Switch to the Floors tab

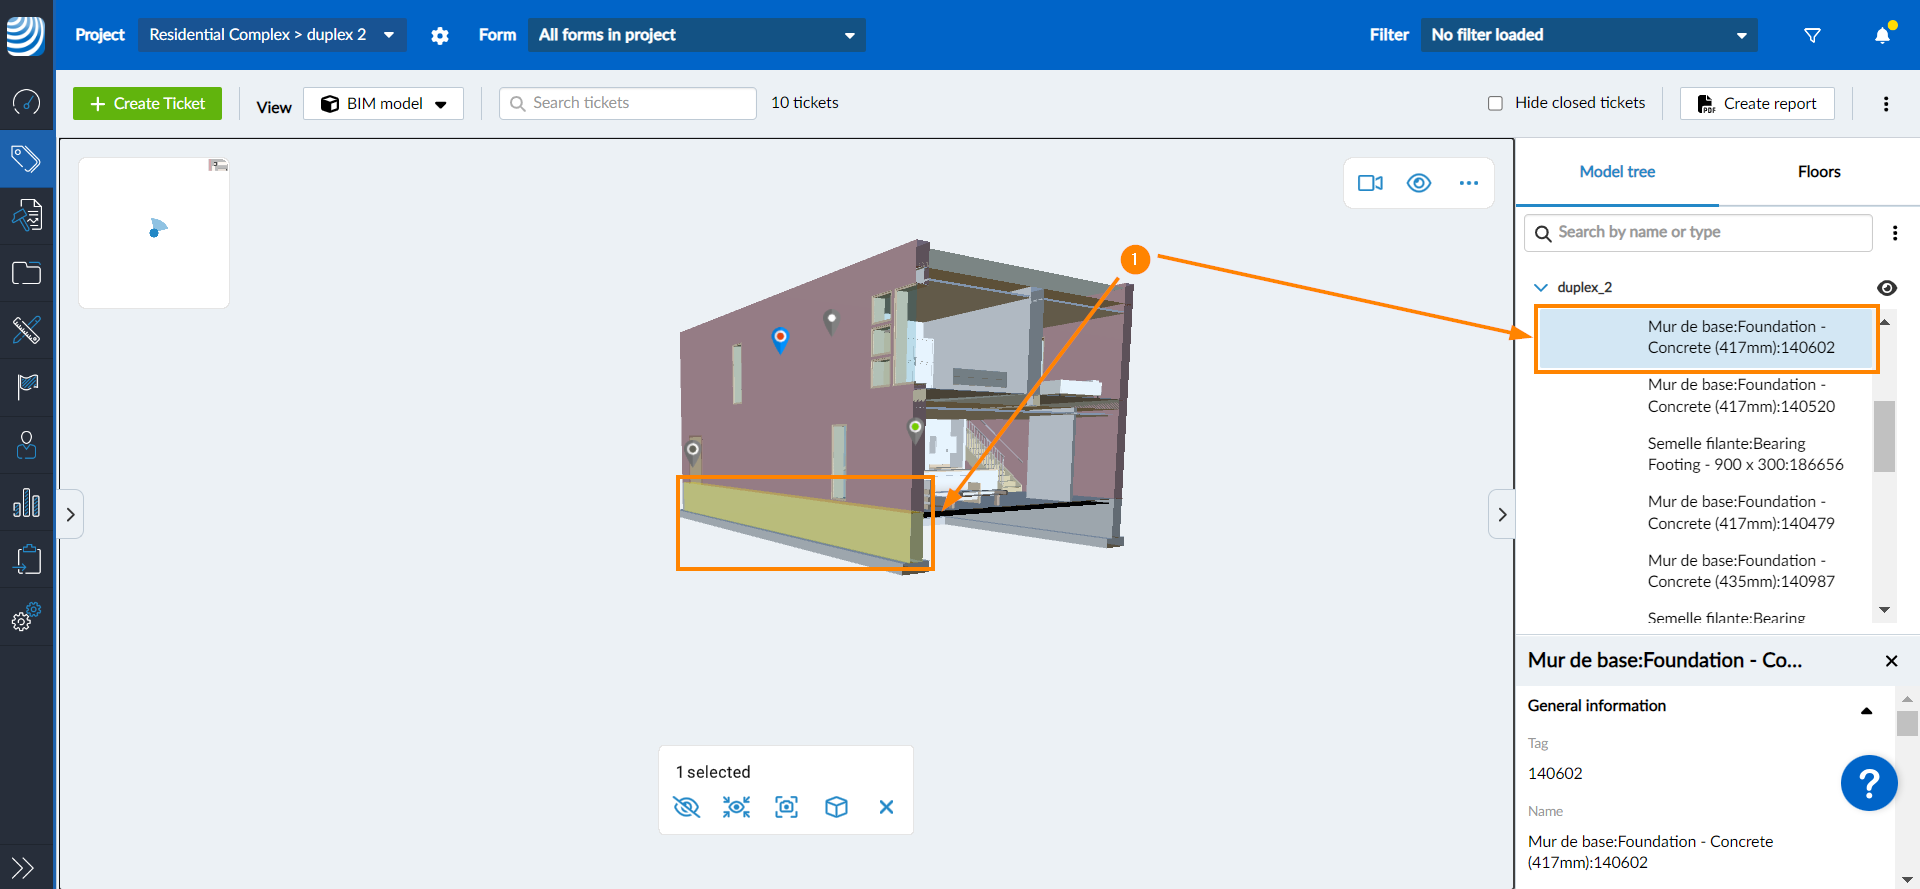(1818, 172)
